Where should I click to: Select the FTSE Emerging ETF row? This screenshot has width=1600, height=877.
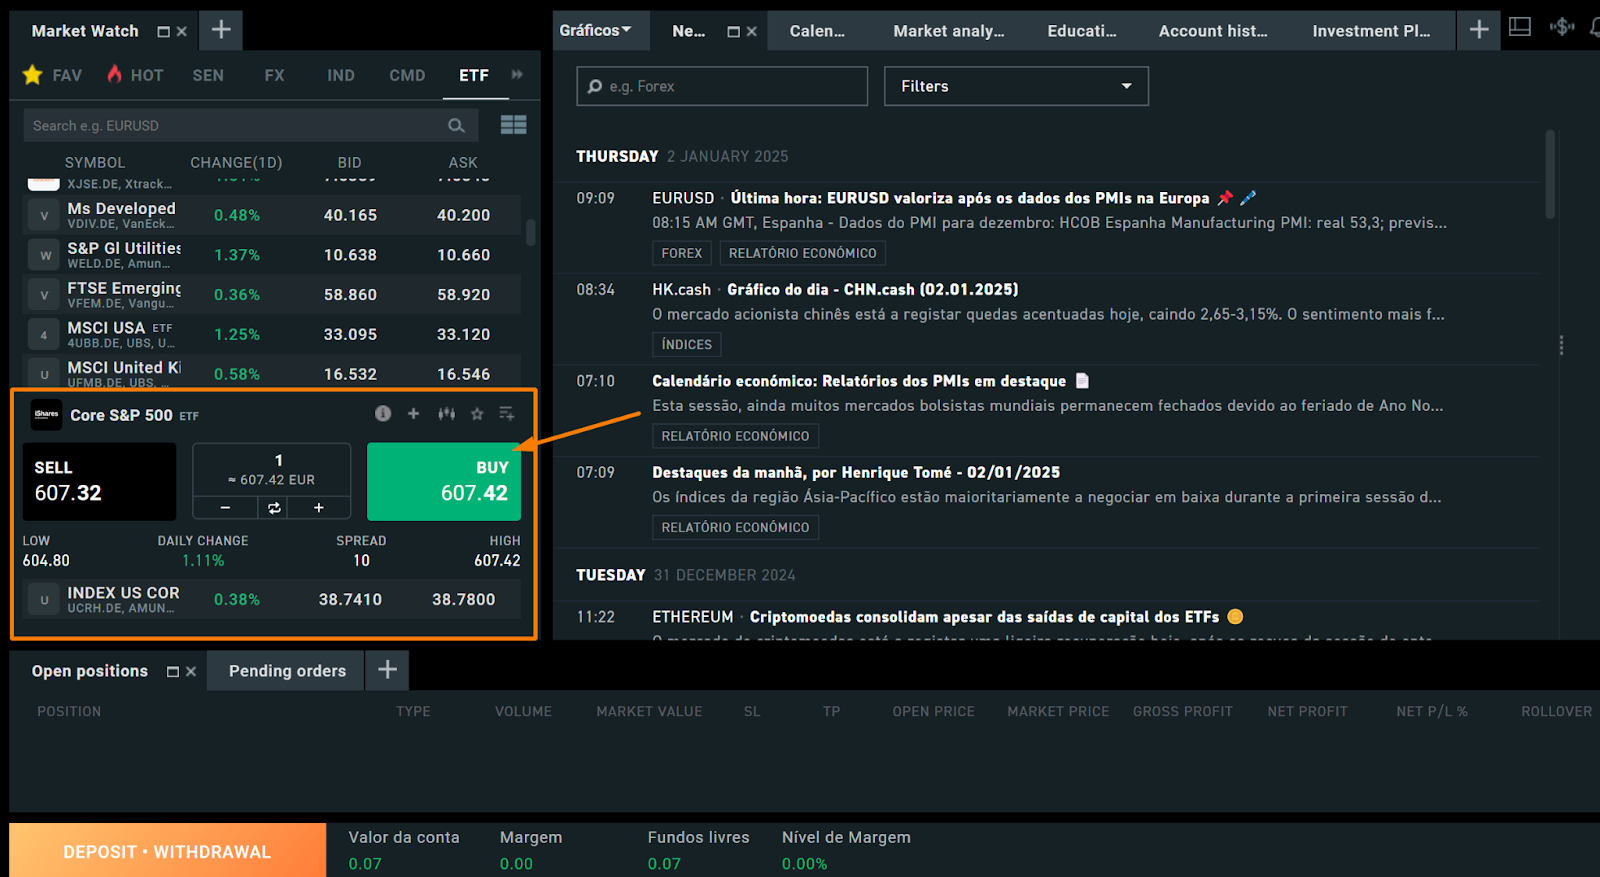point(272,295)
